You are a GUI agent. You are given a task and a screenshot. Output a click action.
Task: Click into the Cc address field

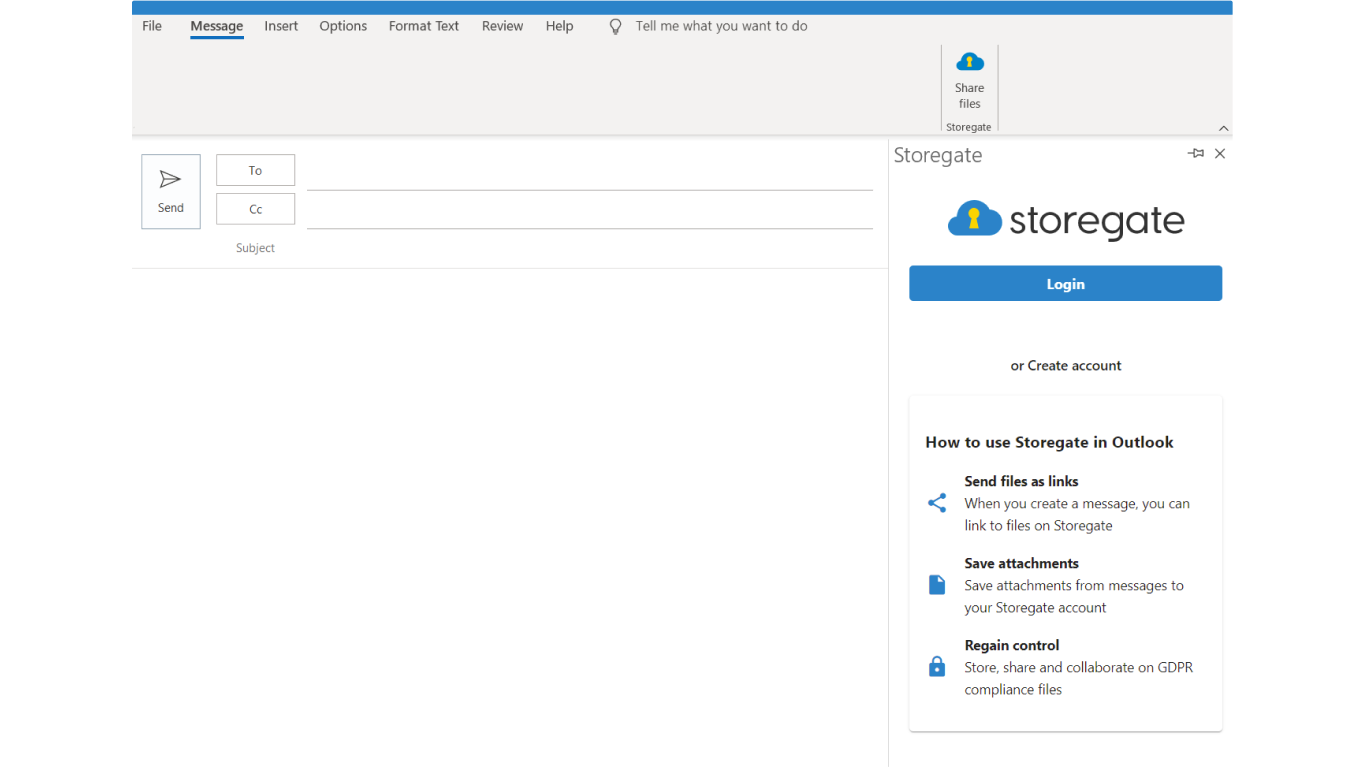(x=590, y=211)
